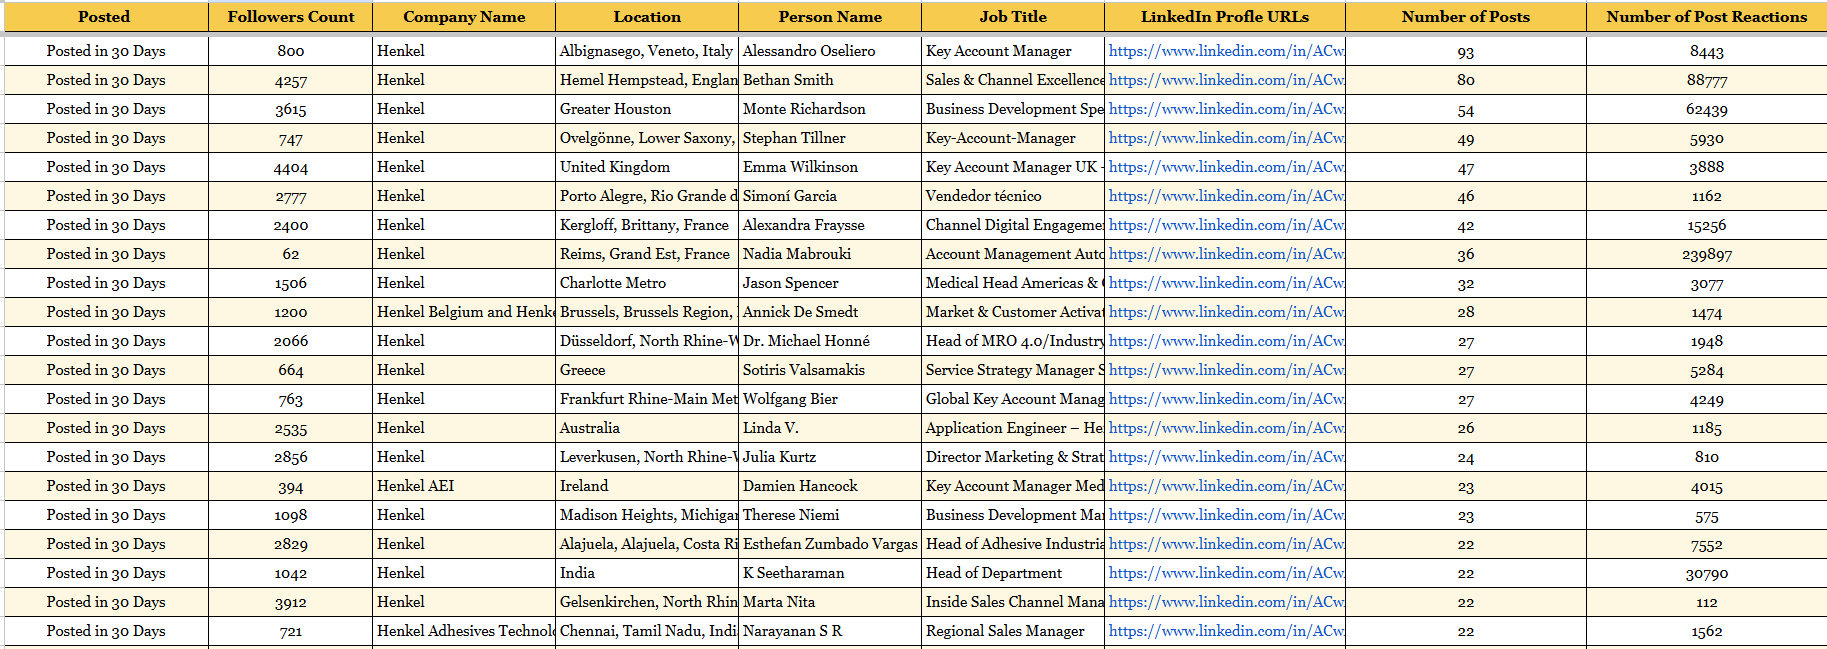
Task: Select the Number of Posts cell showing 93
Action: [x=1465, y=51]
